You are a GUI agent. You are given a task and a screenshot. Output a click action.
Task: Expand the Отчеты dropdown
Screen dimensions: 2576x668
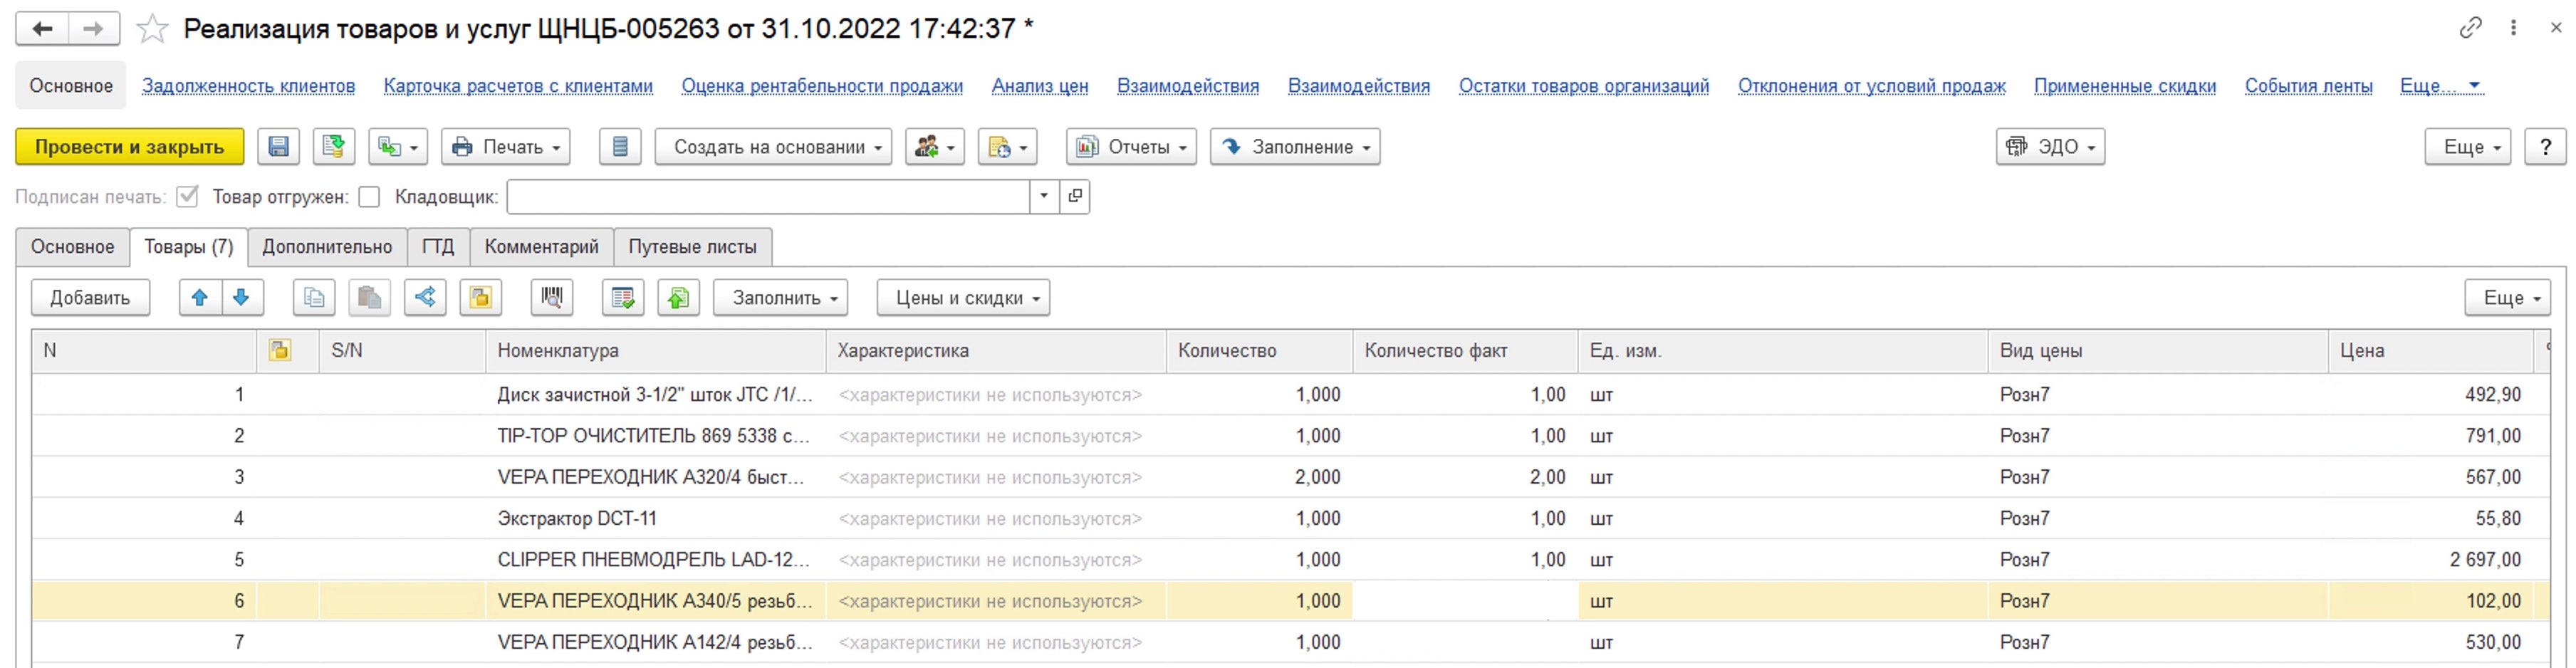1131,147
